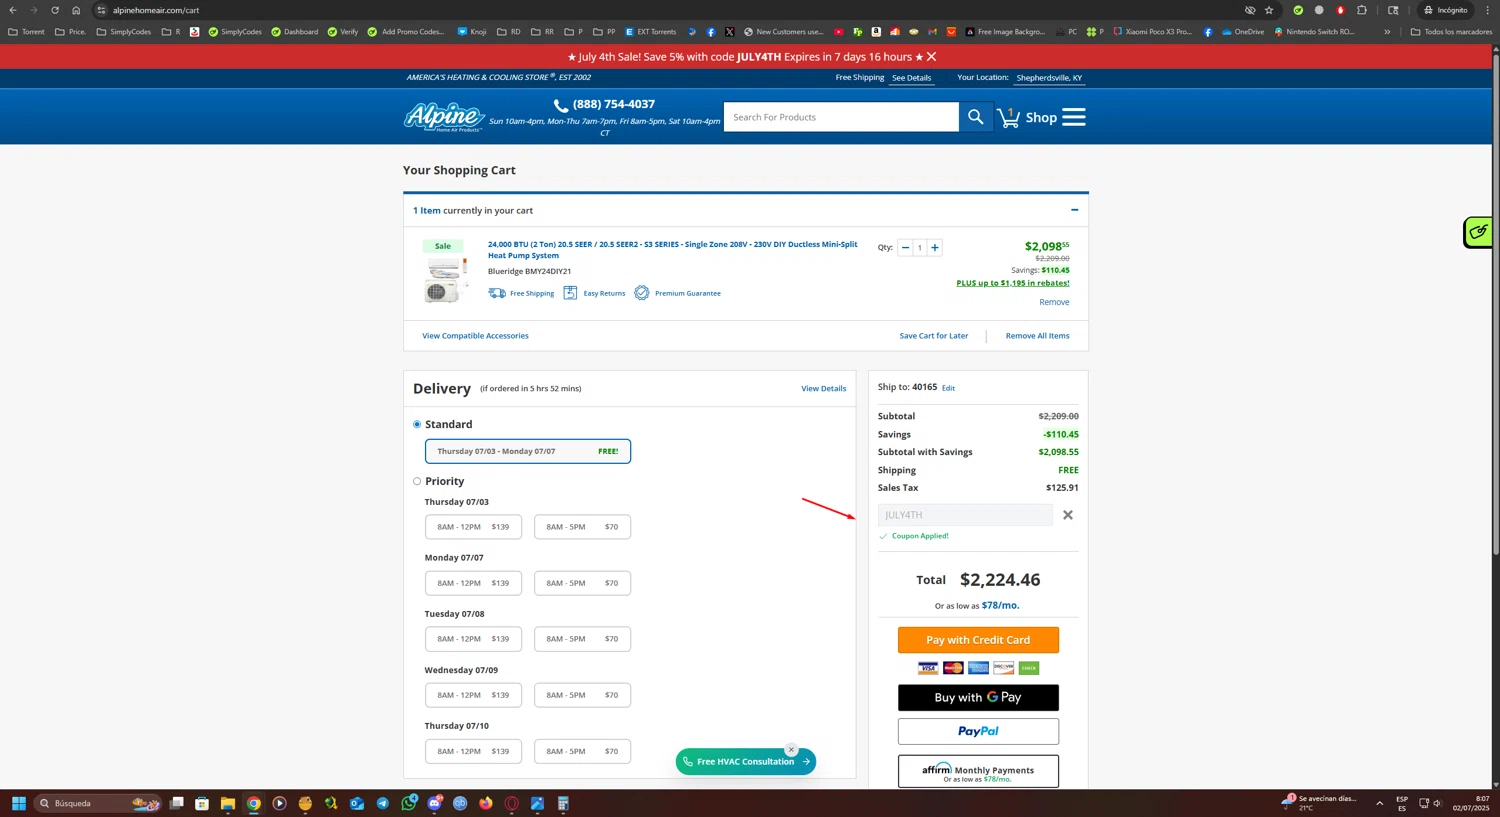1500x817 pixels.
Task: Open File Explorer from the taskbar
Action: pos(228,803)
